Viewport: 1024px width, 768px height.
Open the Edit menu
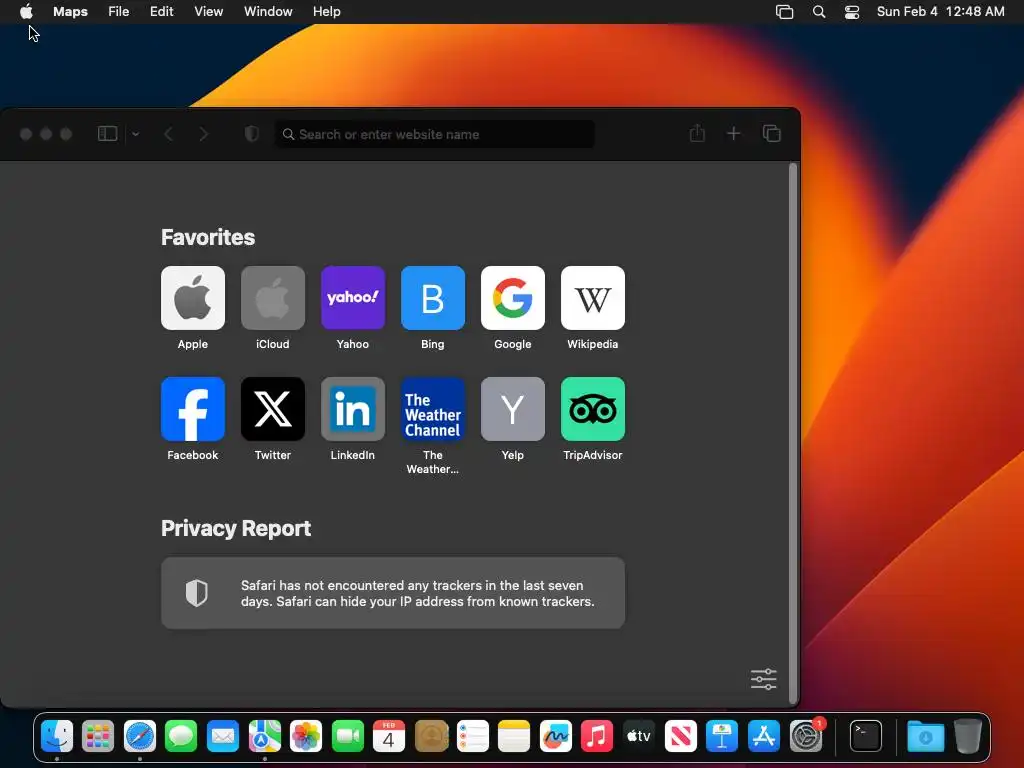click(x=161, y=11)
